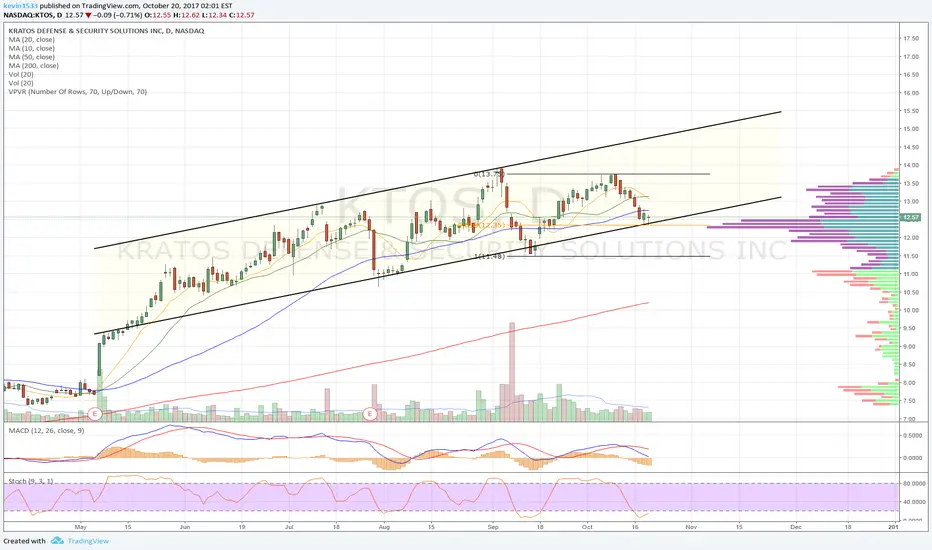
Task: Click the 'Sep' date axis label
Action: [x=493, y=527]
